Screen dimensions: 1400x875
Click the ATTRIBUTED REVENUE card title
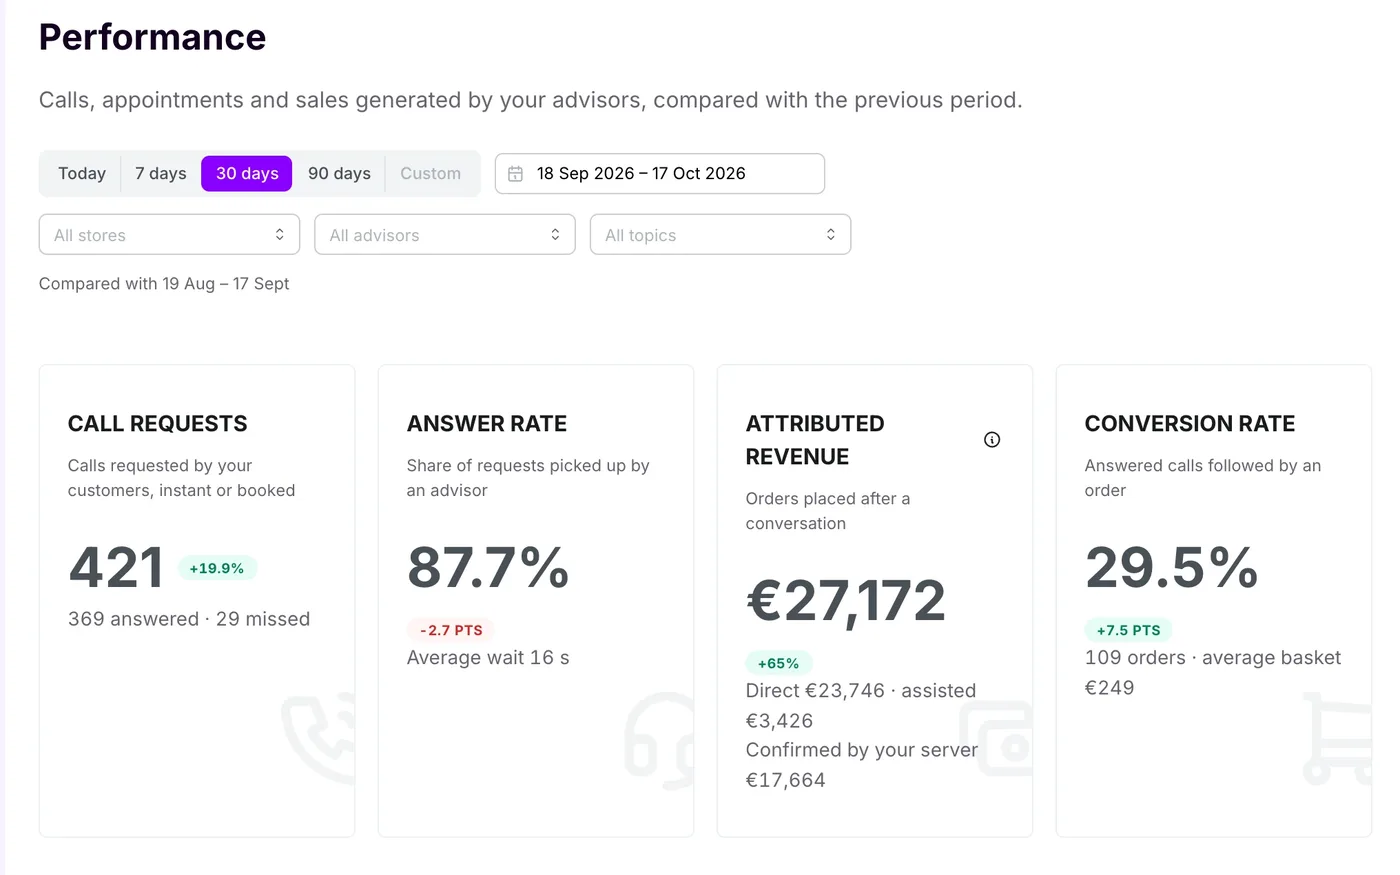(x=815, y=440)
